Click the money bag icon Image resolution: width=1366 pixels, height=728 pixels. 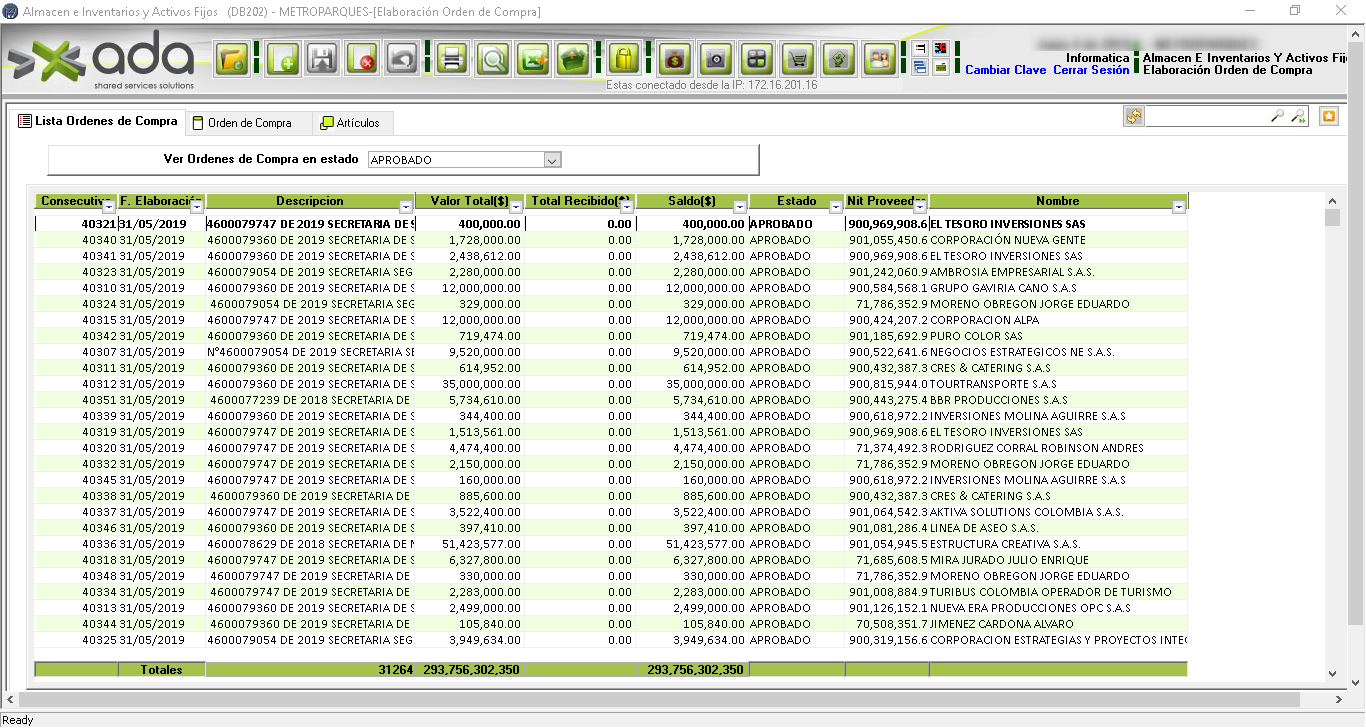point(675,60)
